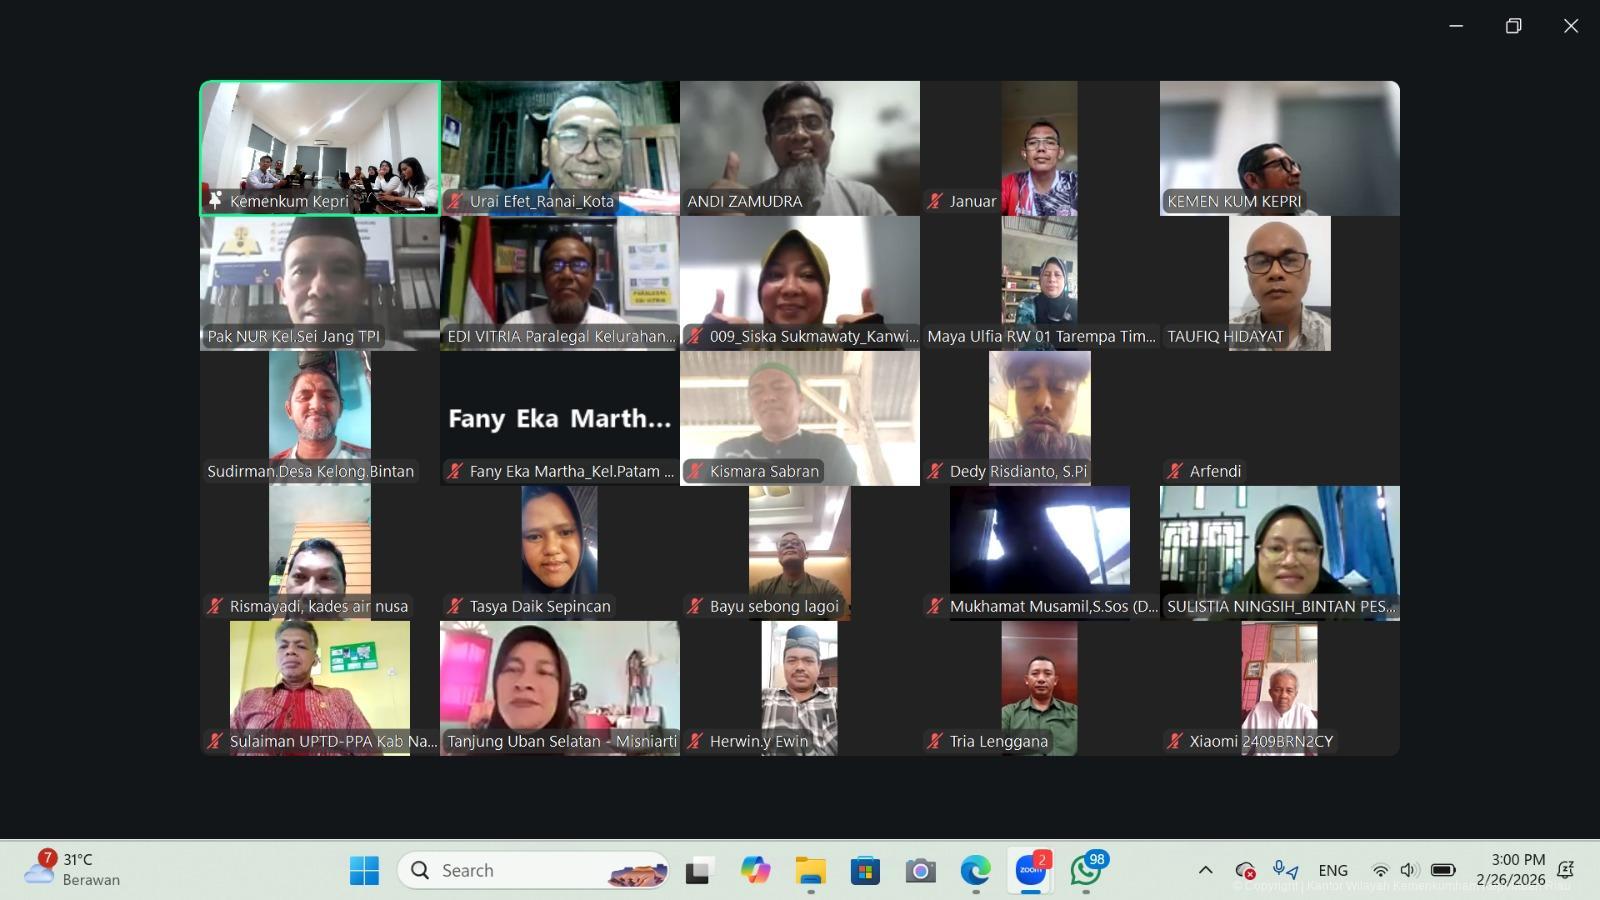Viewport: 1600px width, 900px height.
Task: Open the Camera app icon
Action: (x=920, y=871)
